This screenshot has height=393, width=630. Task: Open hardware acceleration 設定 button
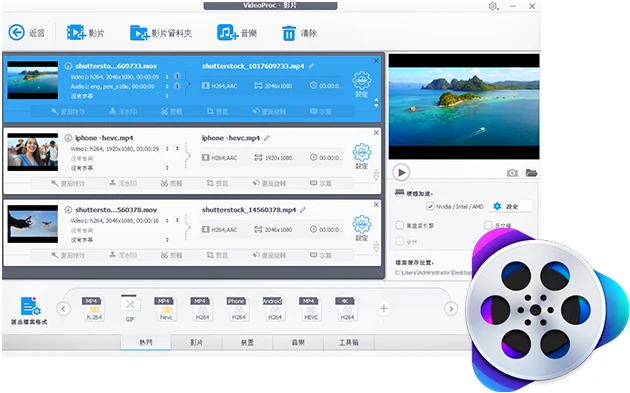pos(510,206)
